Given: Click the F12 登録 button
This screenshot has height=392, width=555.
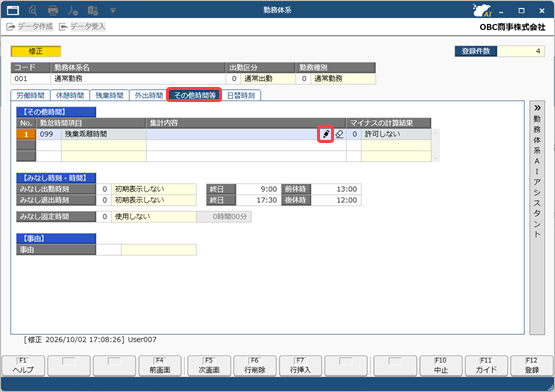Looking at the screenshot, I should [x=532, y=365].
